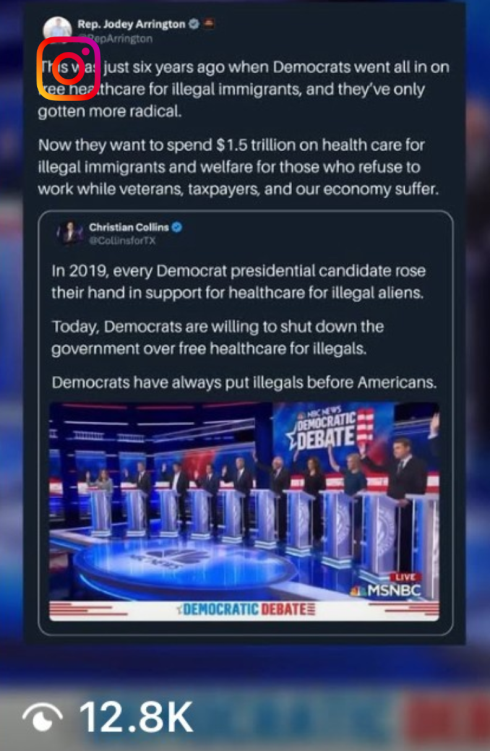Click 'Democrats have always put illegals' line
Screen dimensions: 490x751
[244, 383]
